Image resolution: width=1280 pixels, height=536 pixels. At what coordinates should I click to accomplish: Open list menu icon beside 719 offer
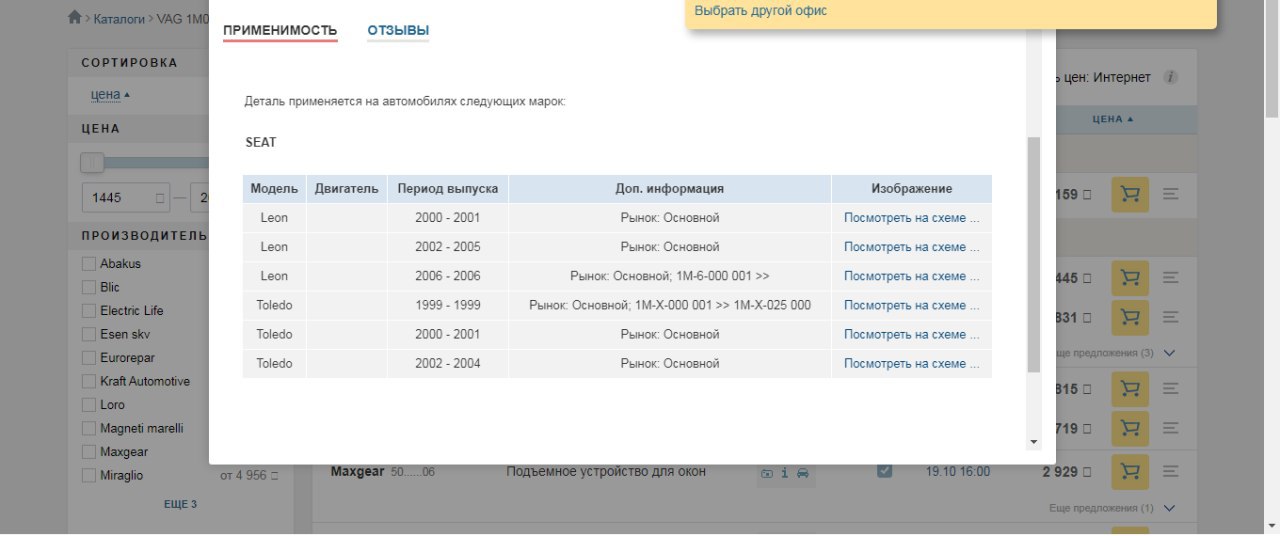1171,428
